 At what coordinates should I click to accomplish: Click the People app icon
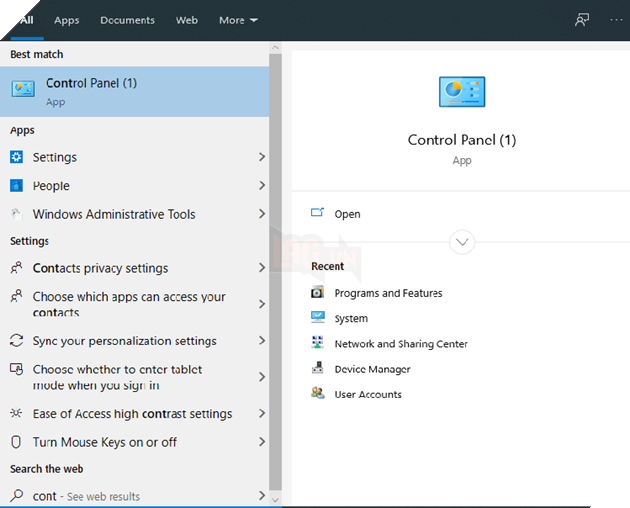click(x=16, y=186)
